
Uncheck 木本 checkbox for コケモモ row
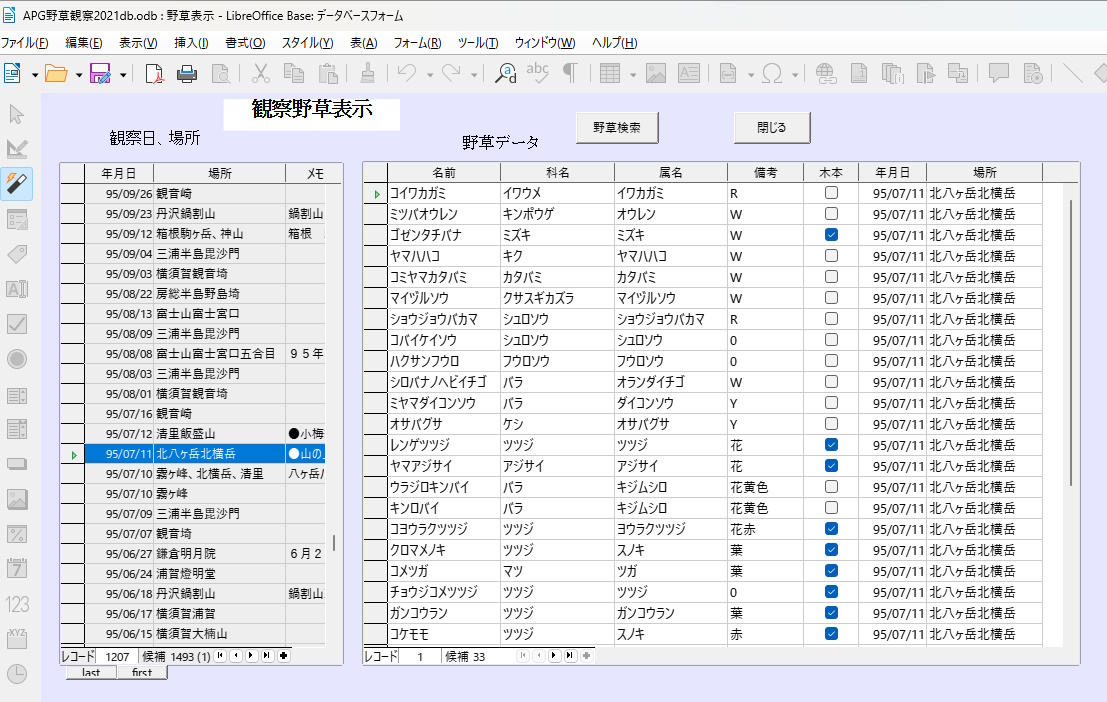click(x=832, y=633)
